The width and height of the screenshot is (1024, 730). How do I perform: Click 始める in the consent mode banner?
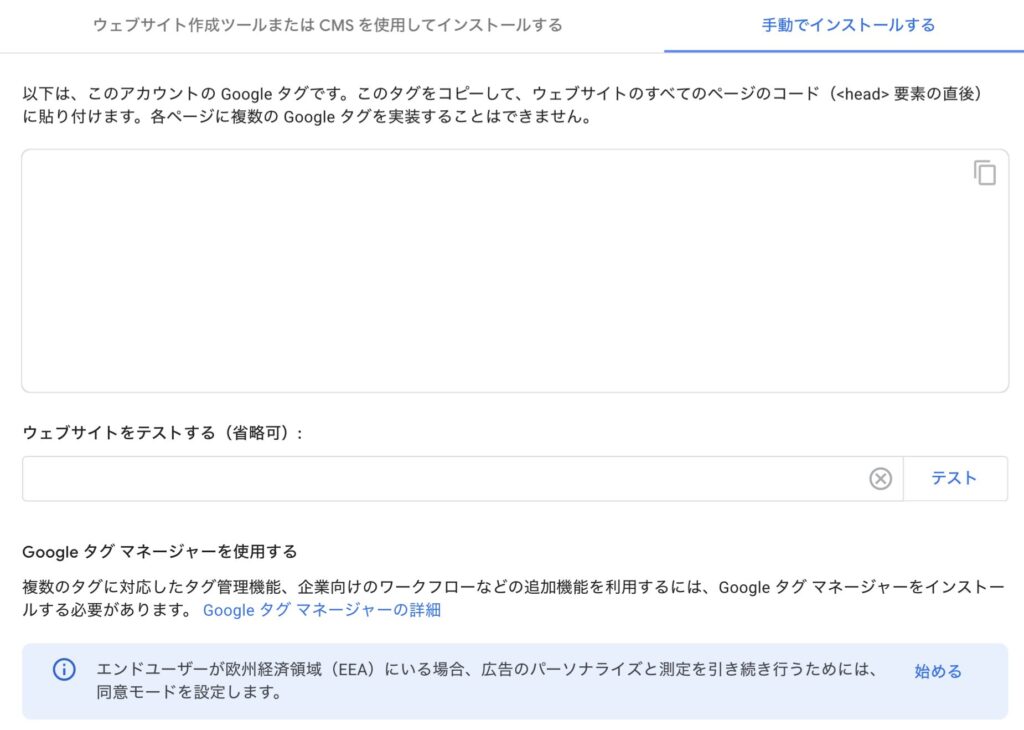[x=938, y=671]
